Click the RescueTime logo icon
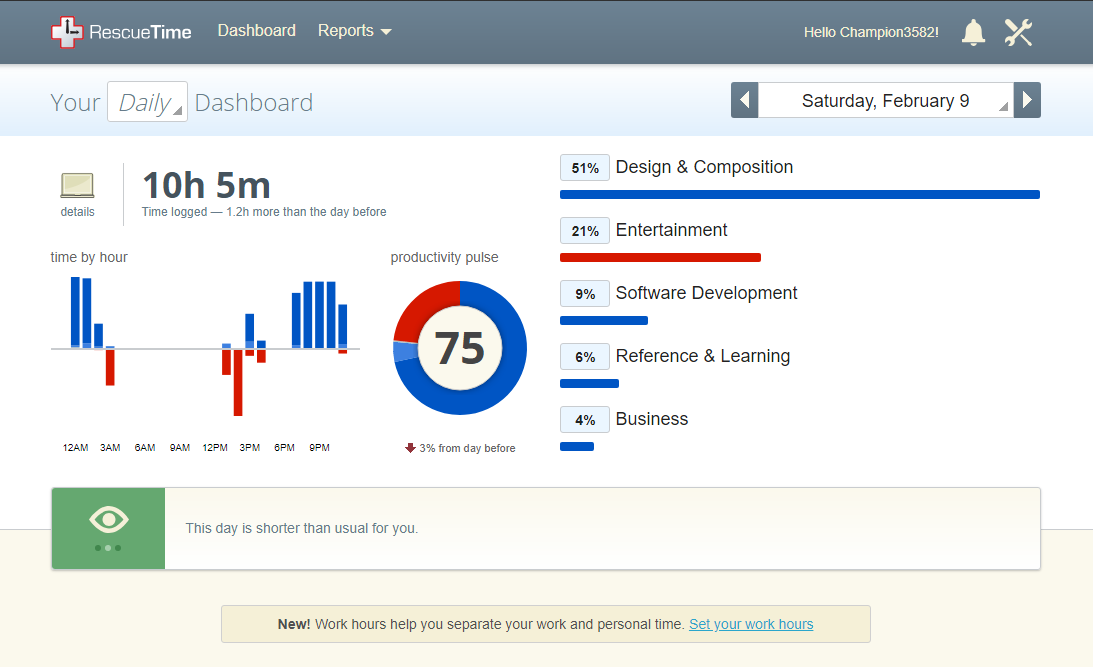 point(69,30)
